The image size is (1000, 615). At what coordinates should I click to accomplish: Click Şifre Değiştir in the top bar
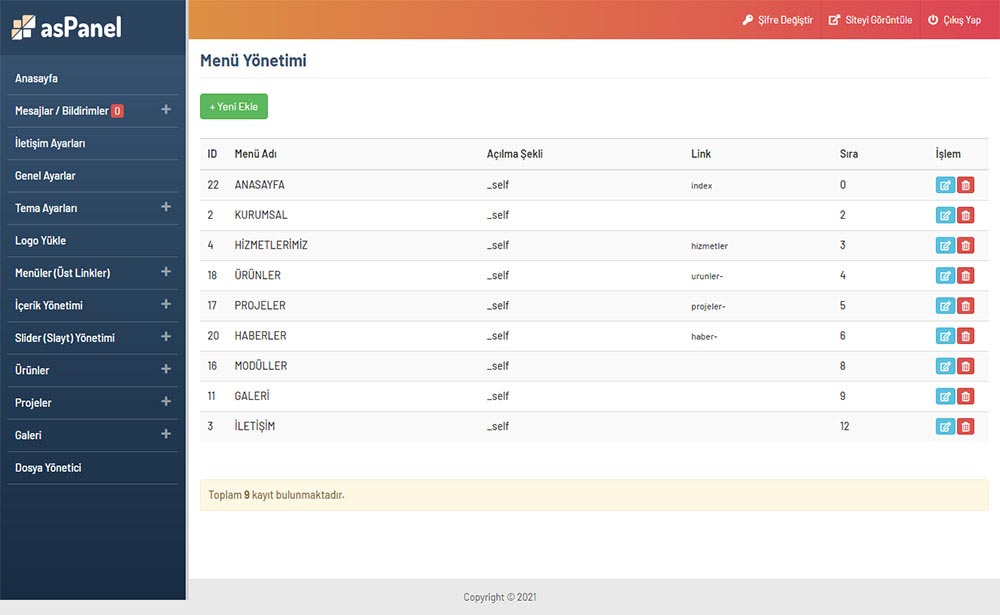(x=777, y=20)
